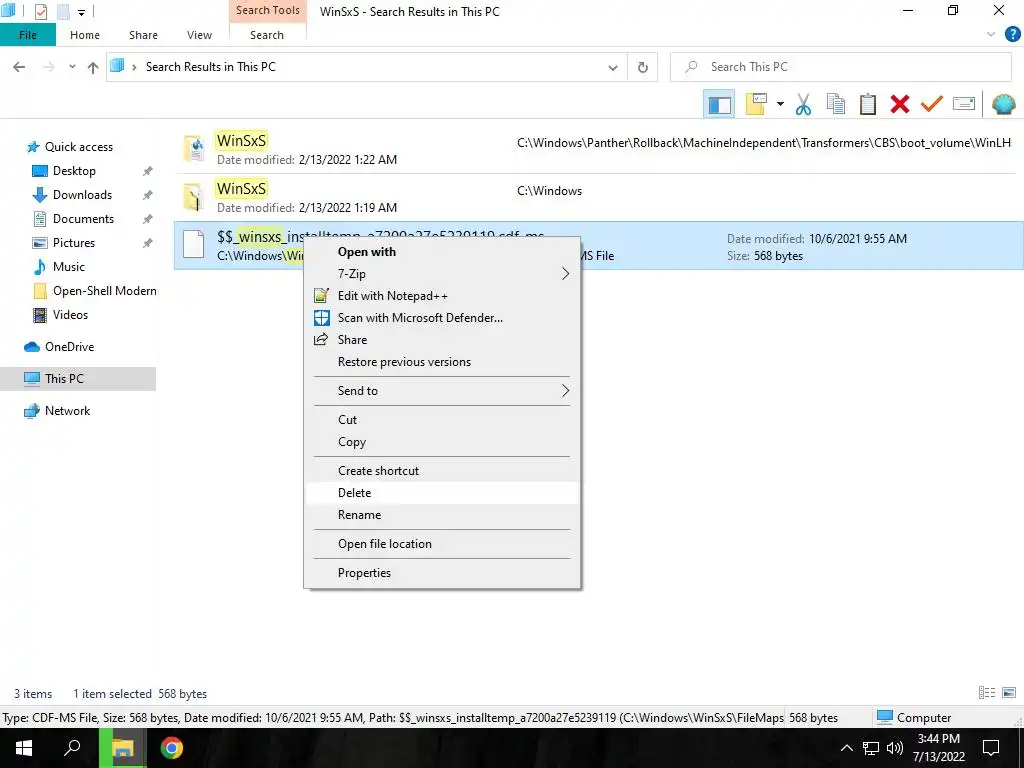Click the clipboard Paste toolbar icon
The height and width of the screenshot is (768, 1024).
click(x=867, y=104)
